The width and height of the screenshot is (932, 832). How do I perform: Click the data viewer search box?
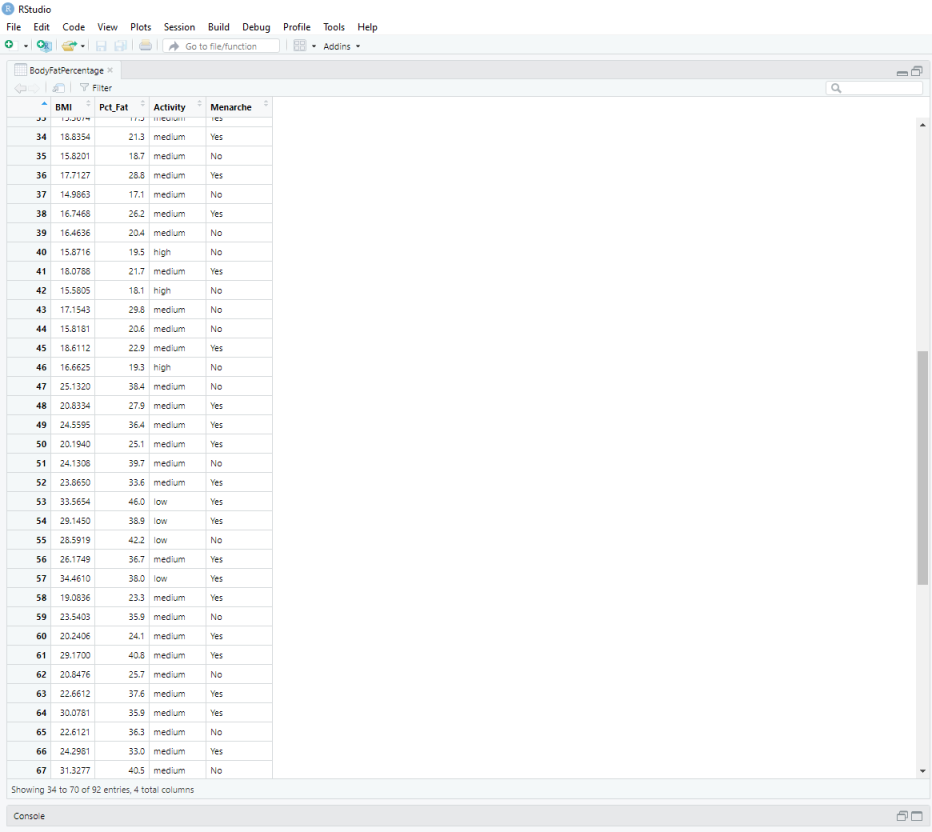[875, 87]
